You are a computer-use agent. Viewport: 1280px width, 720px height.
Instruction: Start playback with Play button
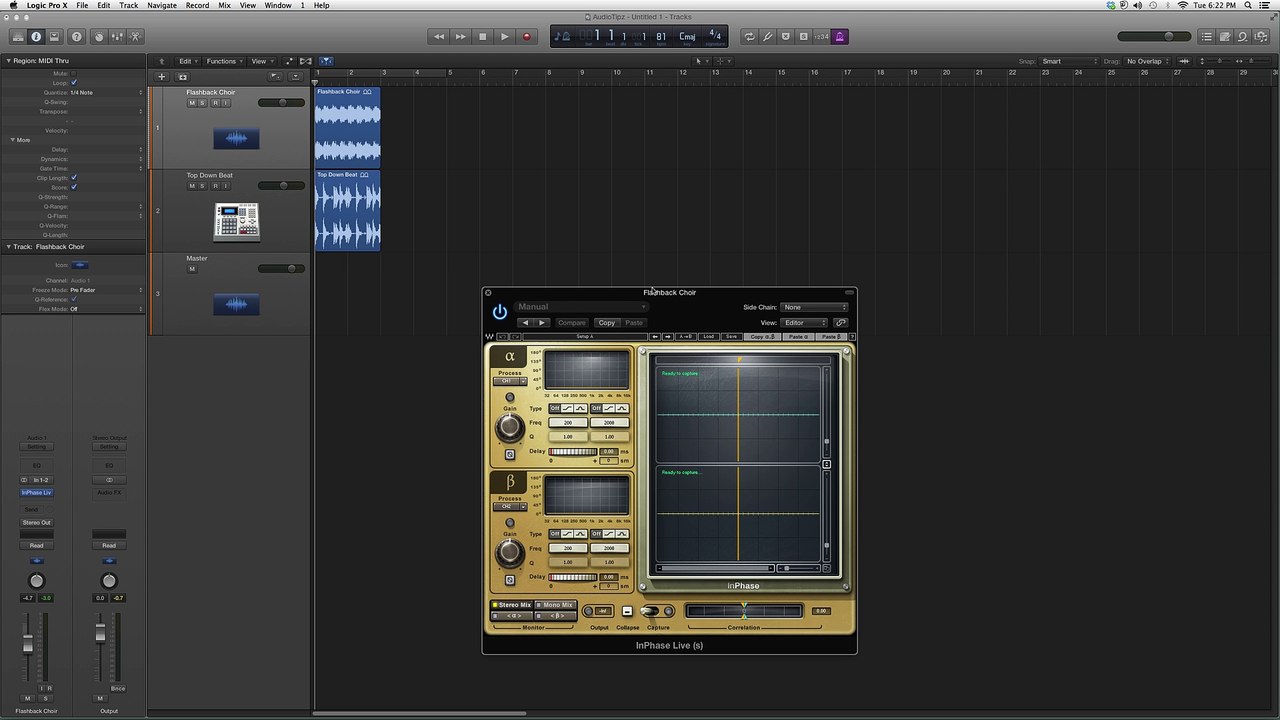coord(504,37)
